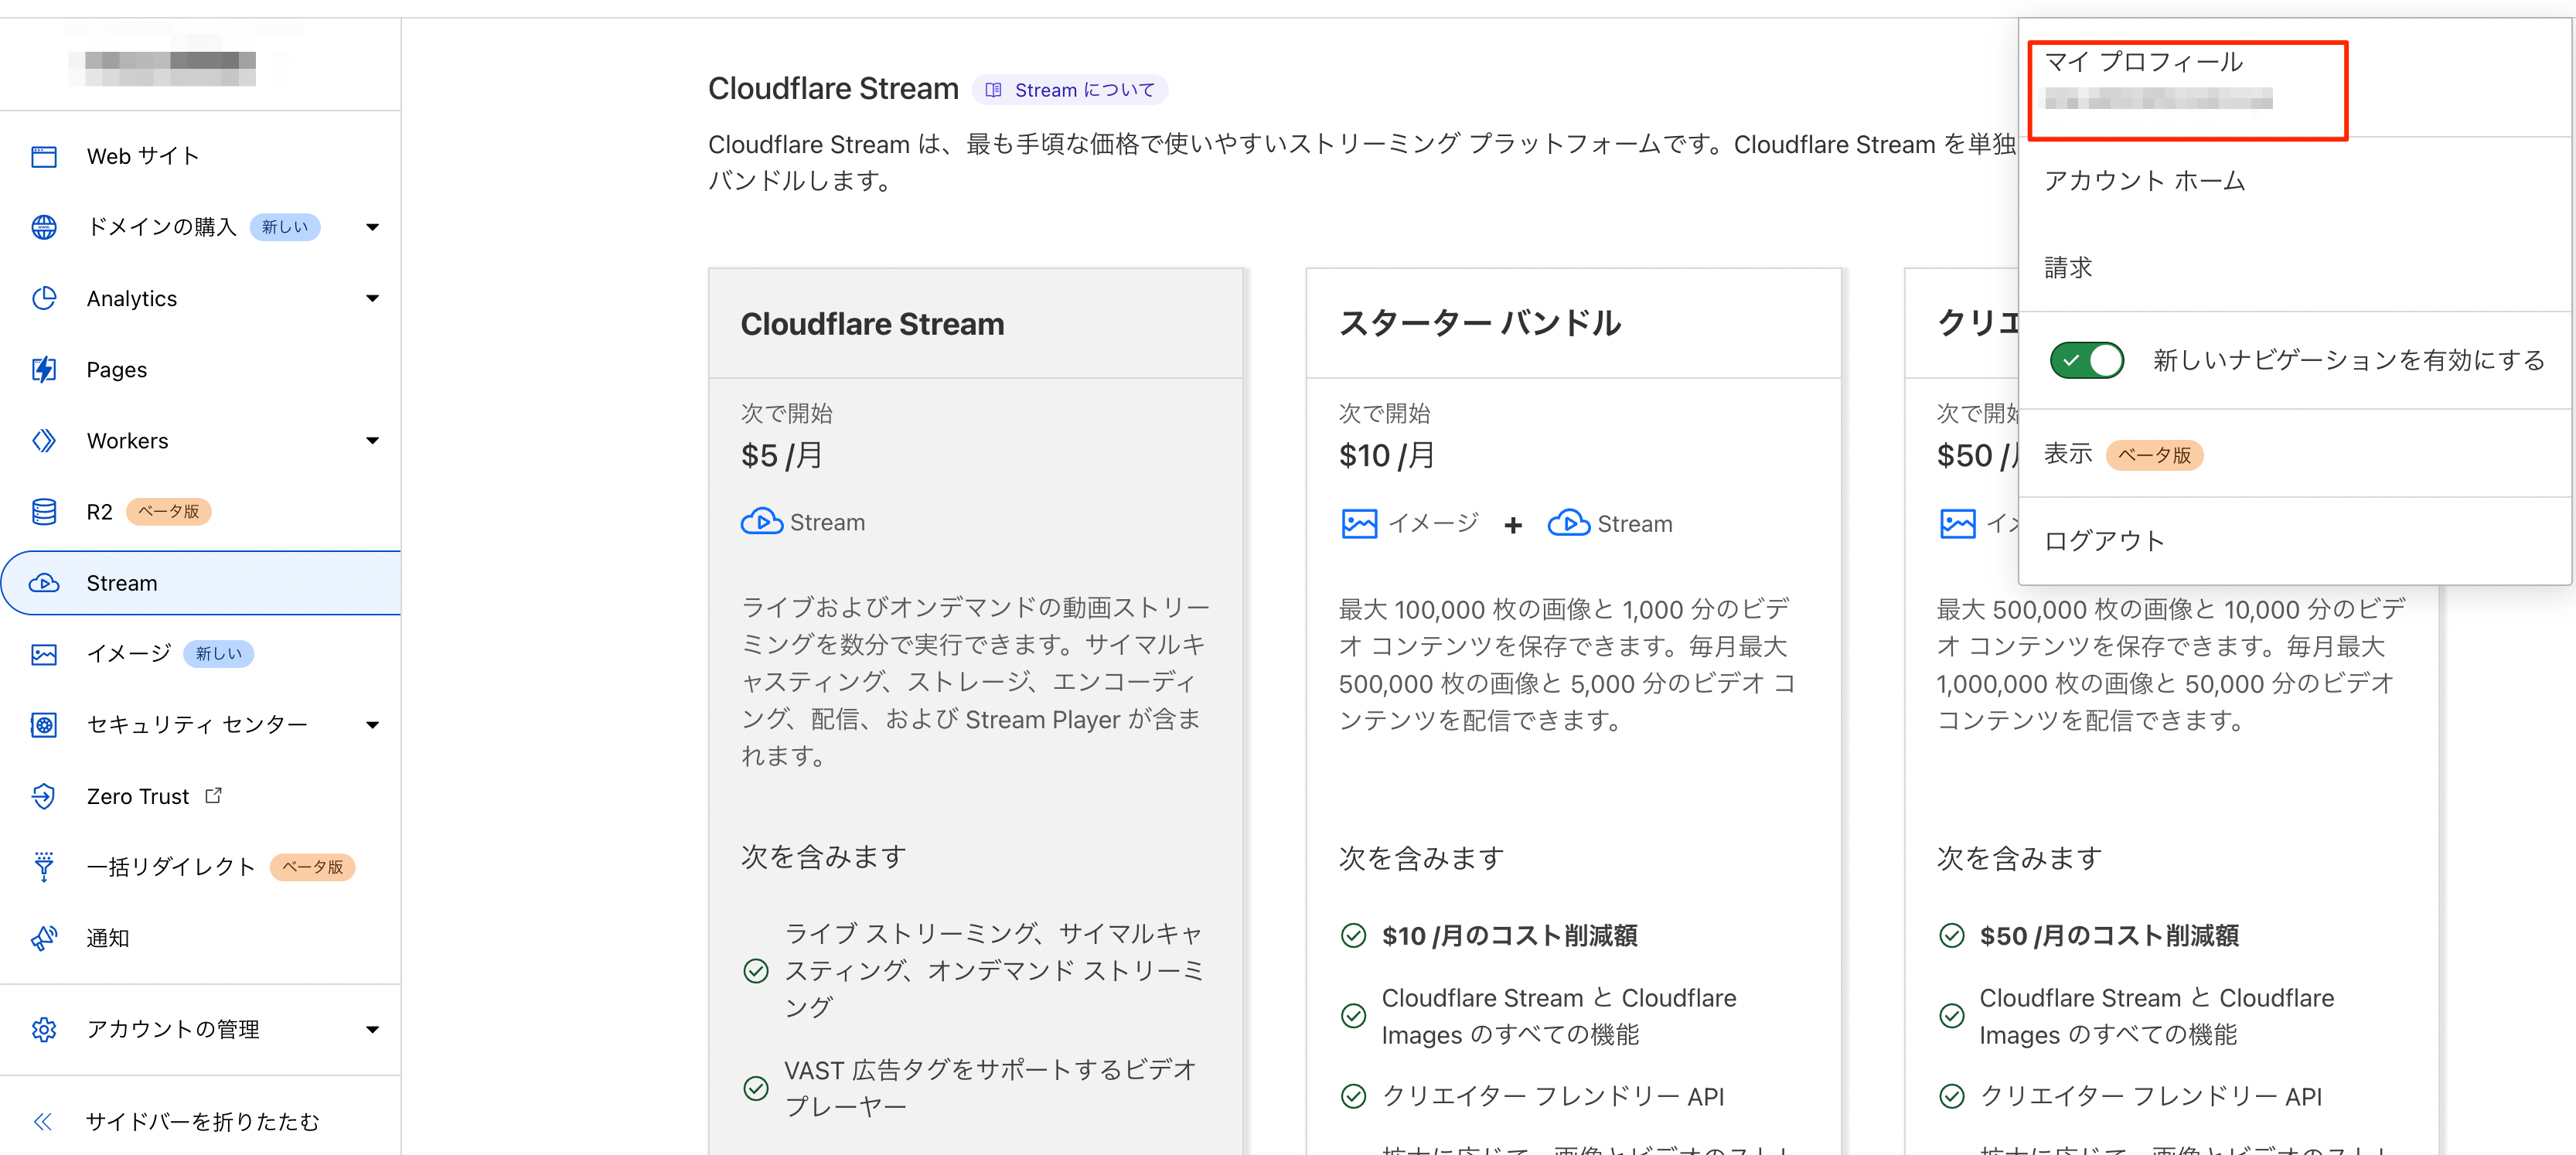
Task: Click the 通知 megaphone icon
Action: coord(44,938)
